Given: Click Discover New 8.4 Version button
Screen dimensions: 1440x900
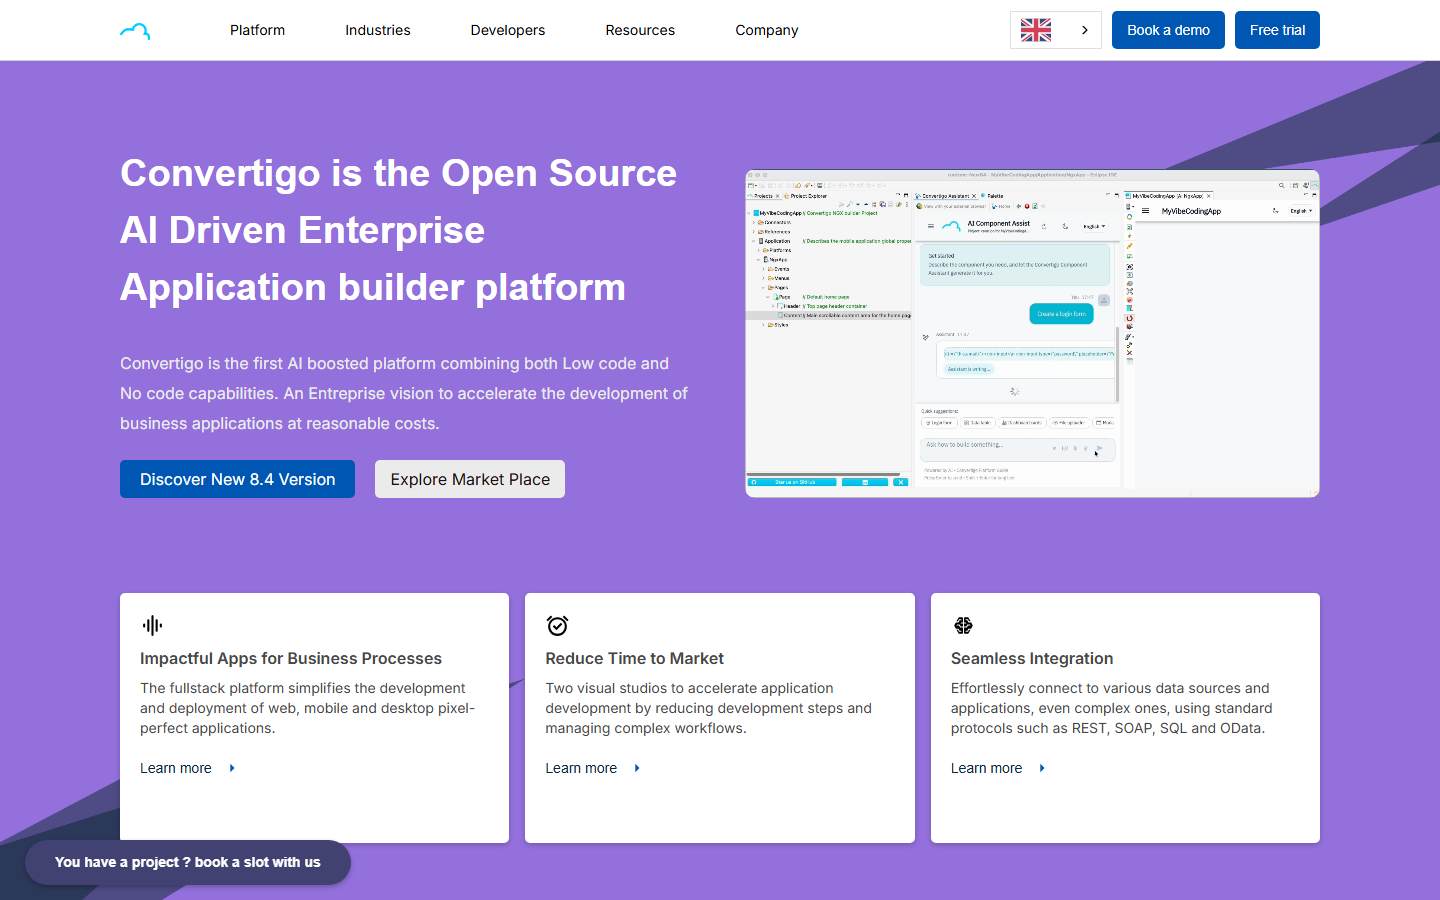Looking at the screenshot, I should coord(237,479).
